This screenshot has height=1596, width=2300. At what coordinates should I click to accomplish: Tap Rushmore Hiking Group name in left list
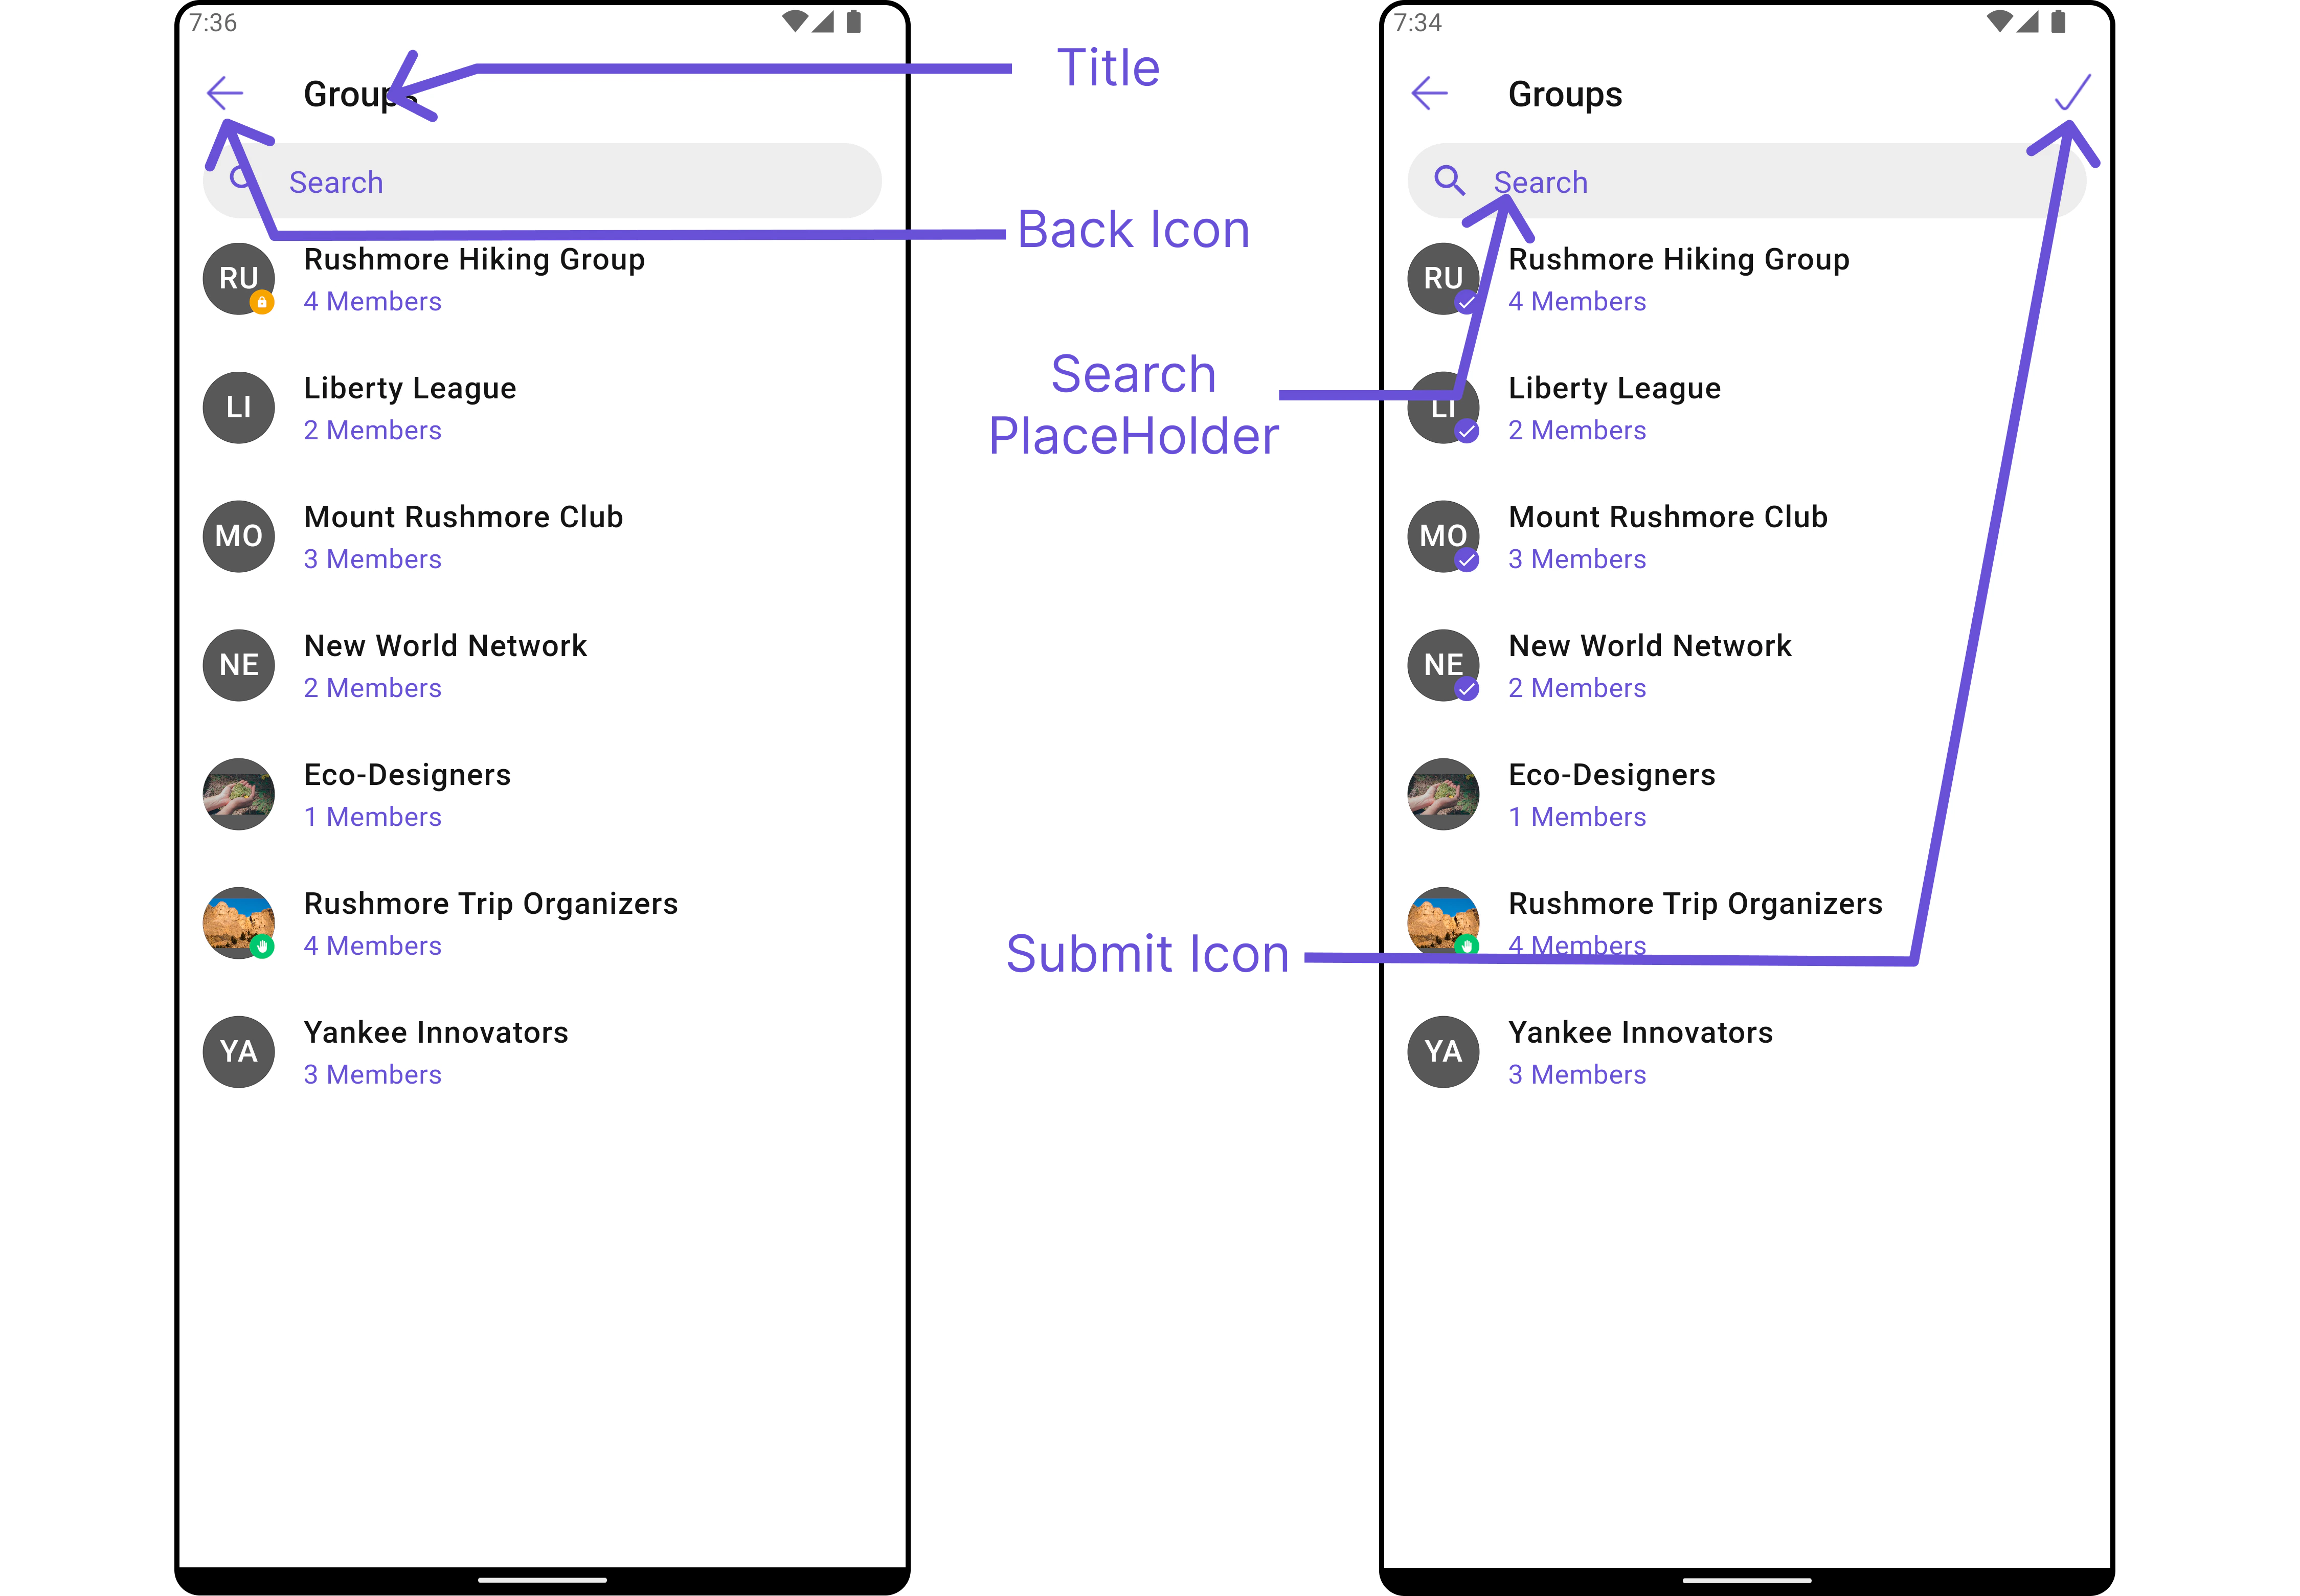point(474,259)
